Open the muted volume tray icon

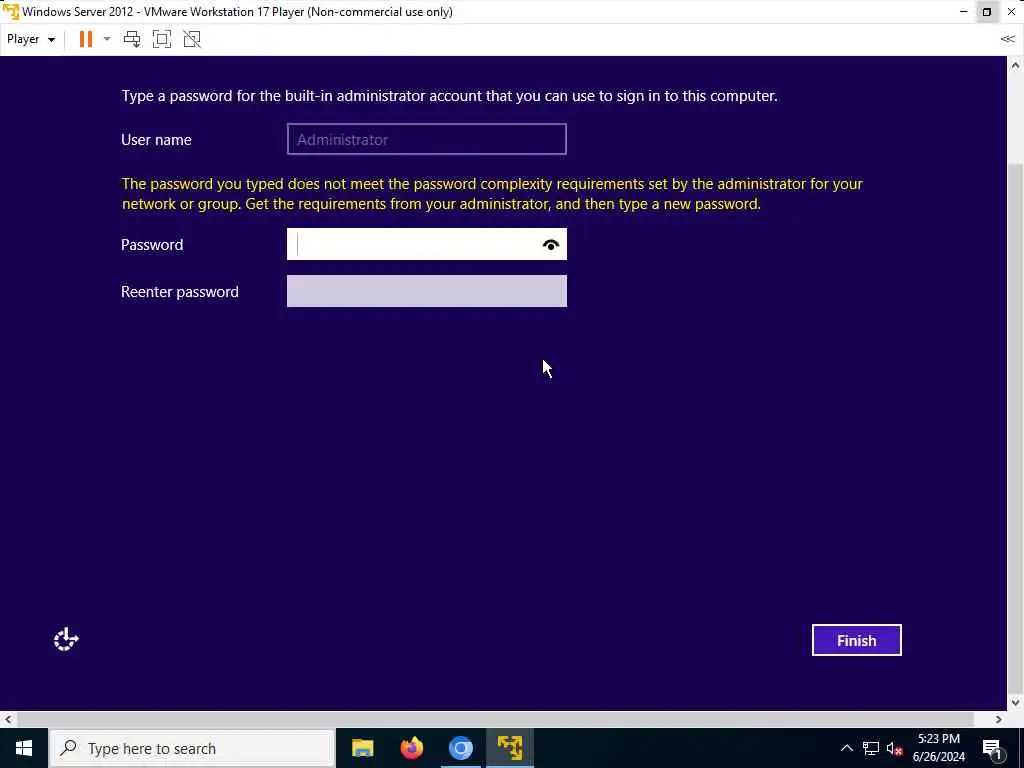click(895, 748)
